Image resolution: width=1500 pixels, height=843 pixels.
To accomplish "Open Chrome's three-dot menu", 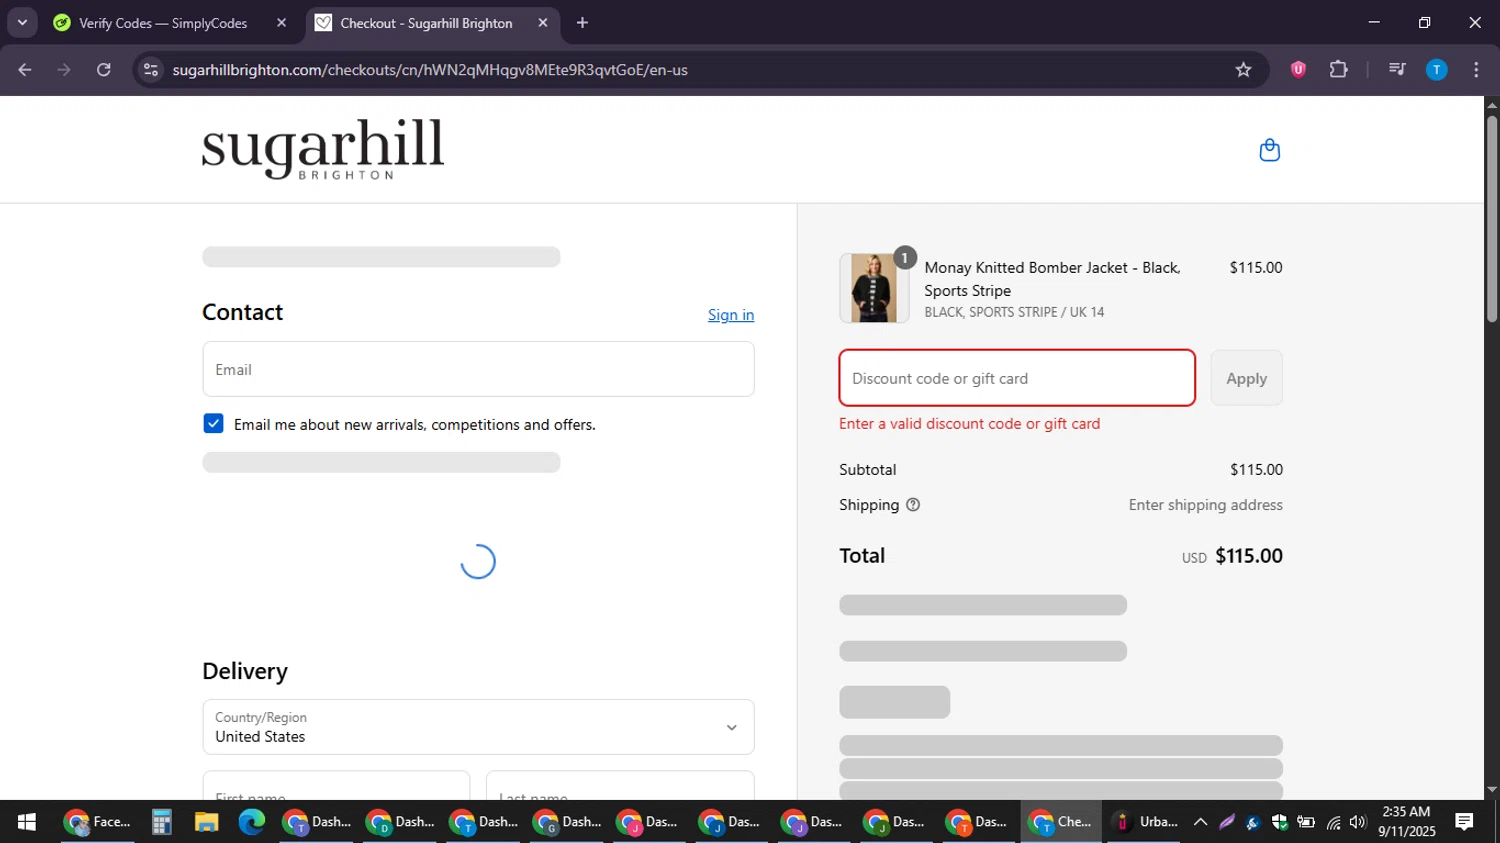I will pyautogui.click(x=1476, y=70).
